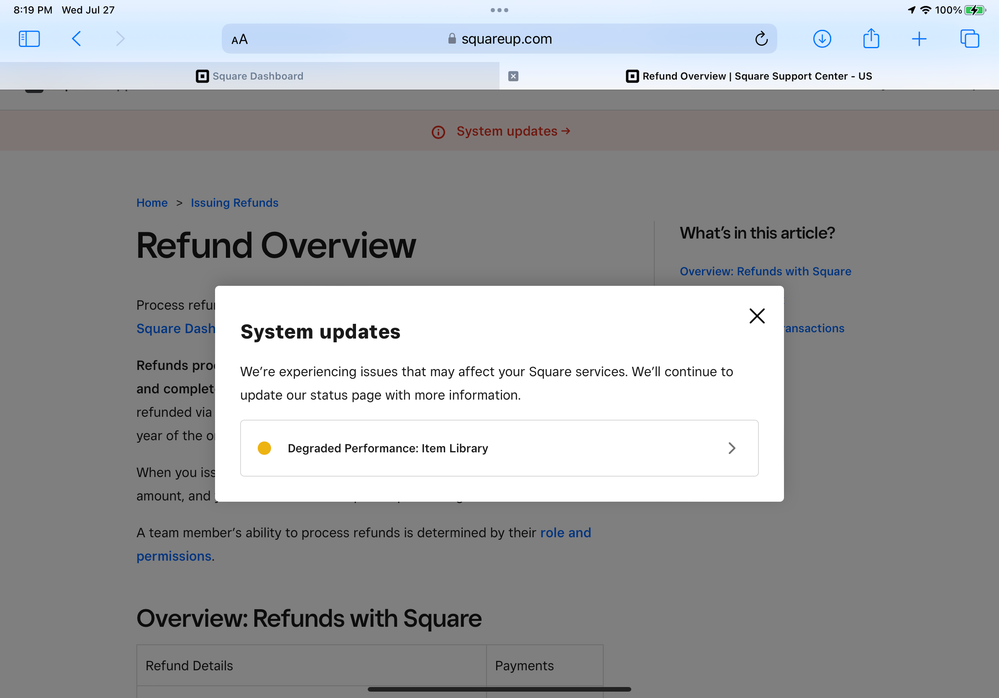Reload the page with the refresh icon

point(761,39)
